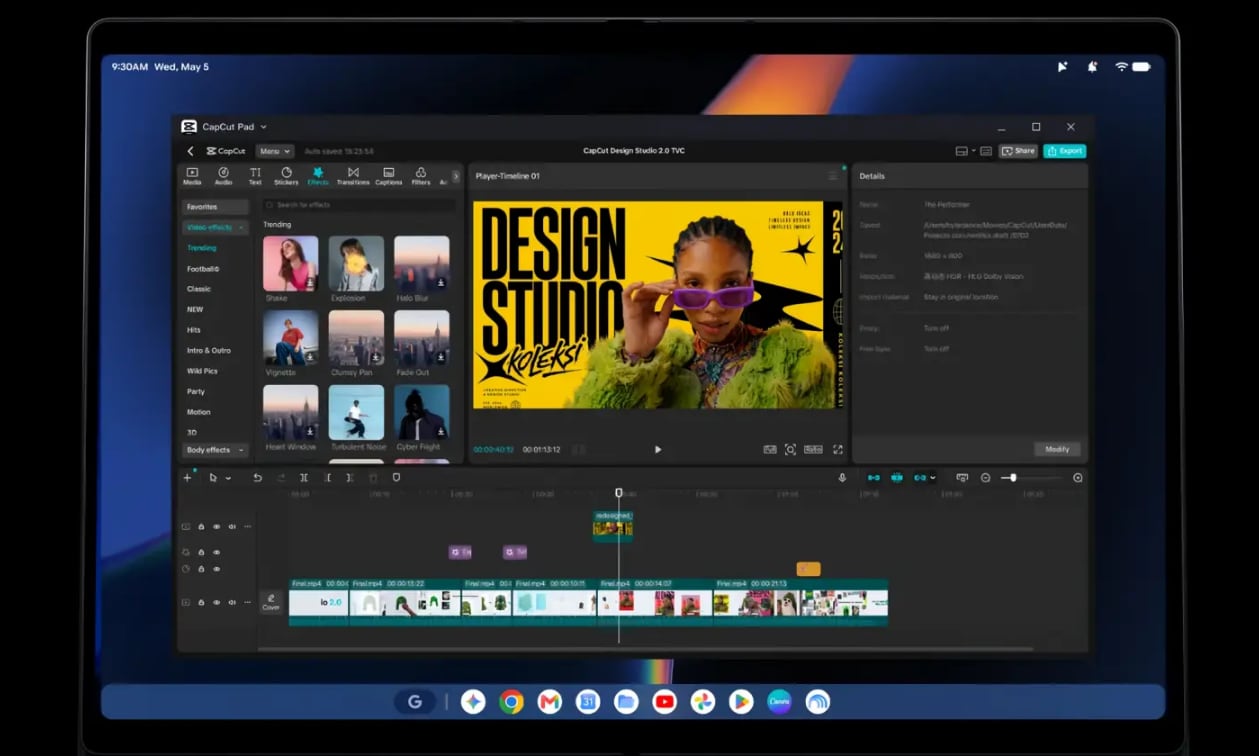Download the Clumsy Pan effect
1259x756 pixels.
click(x=375, y=357)
